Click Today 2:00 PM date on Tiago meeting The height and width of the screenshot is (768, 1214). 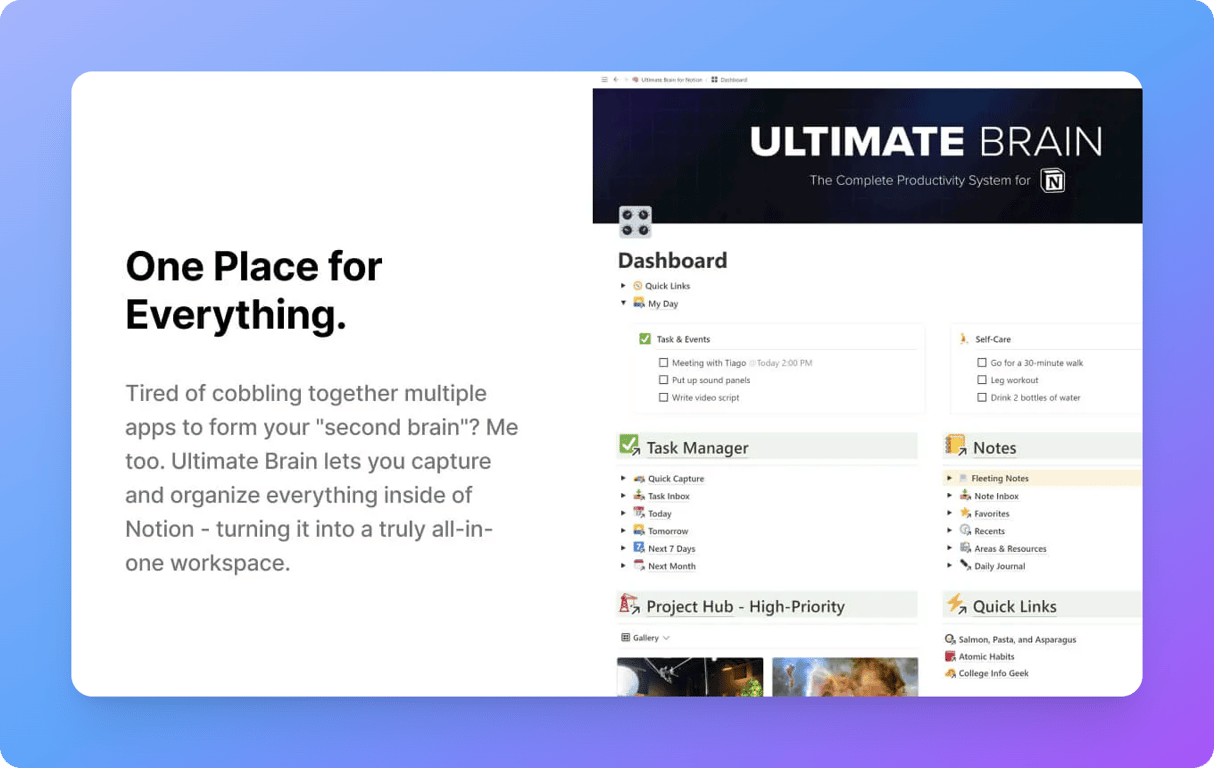tap(781, 363)
